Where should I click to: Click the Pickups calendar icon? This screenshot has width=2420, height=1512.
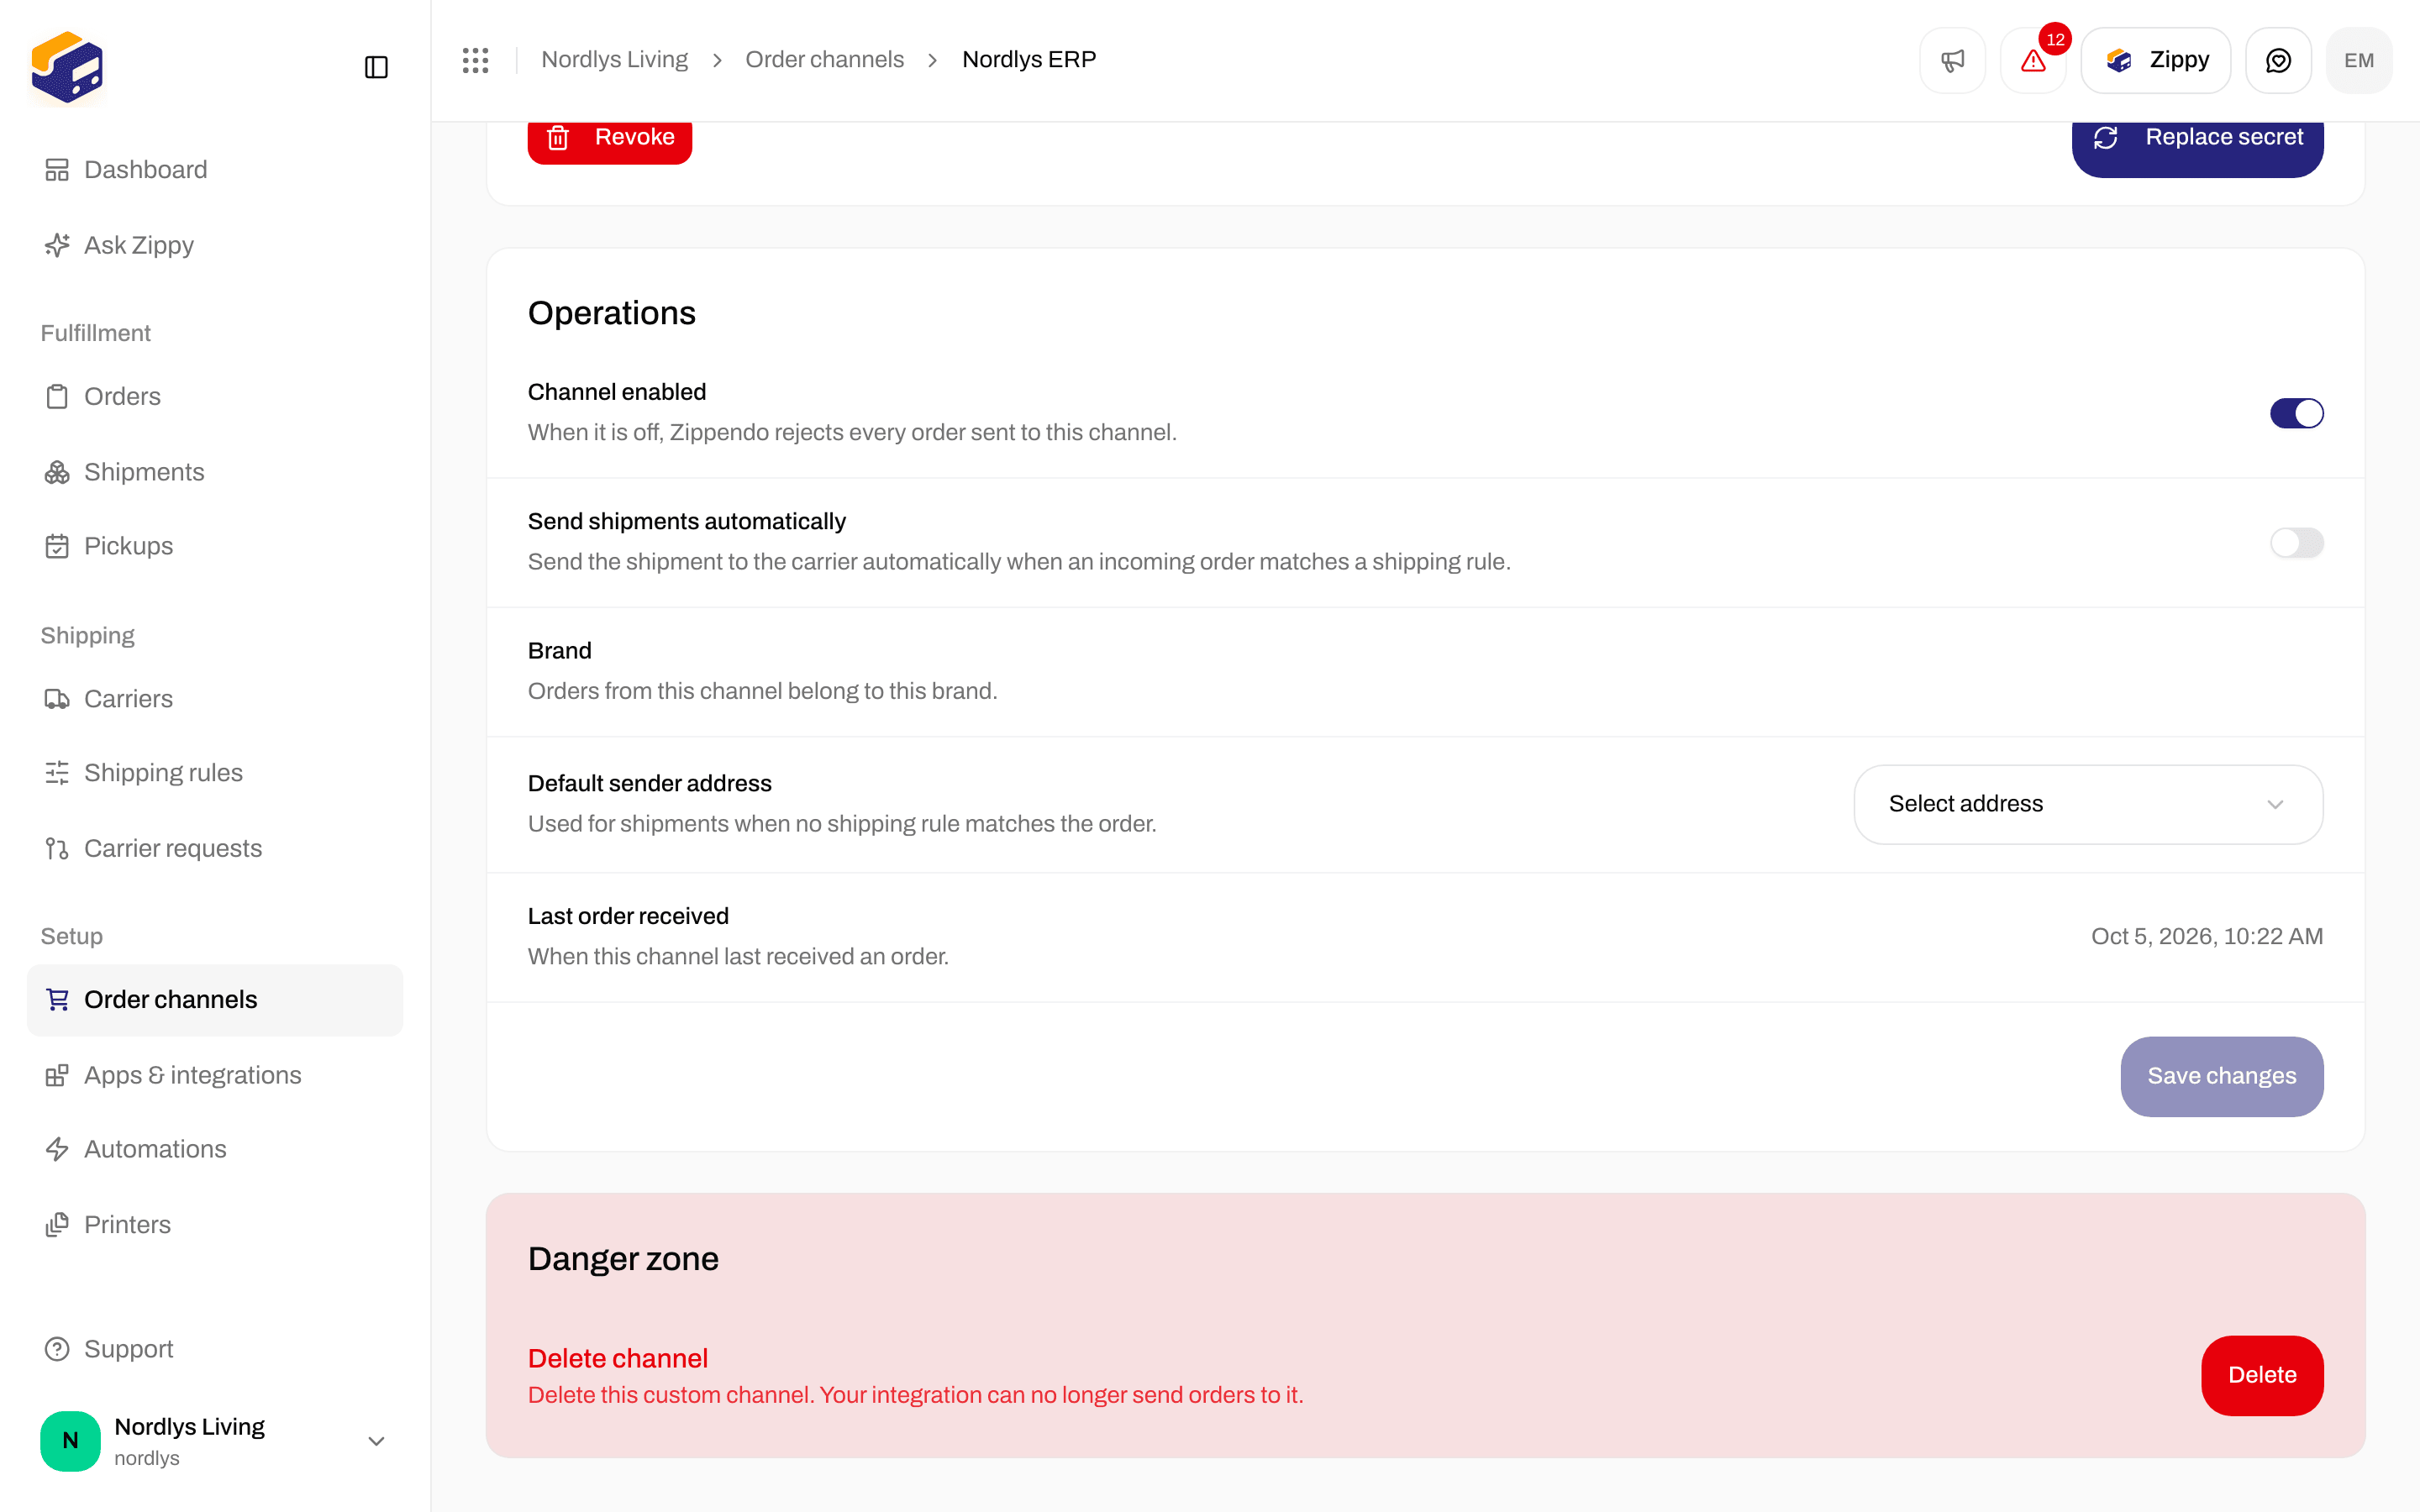(x=57, y=546)
